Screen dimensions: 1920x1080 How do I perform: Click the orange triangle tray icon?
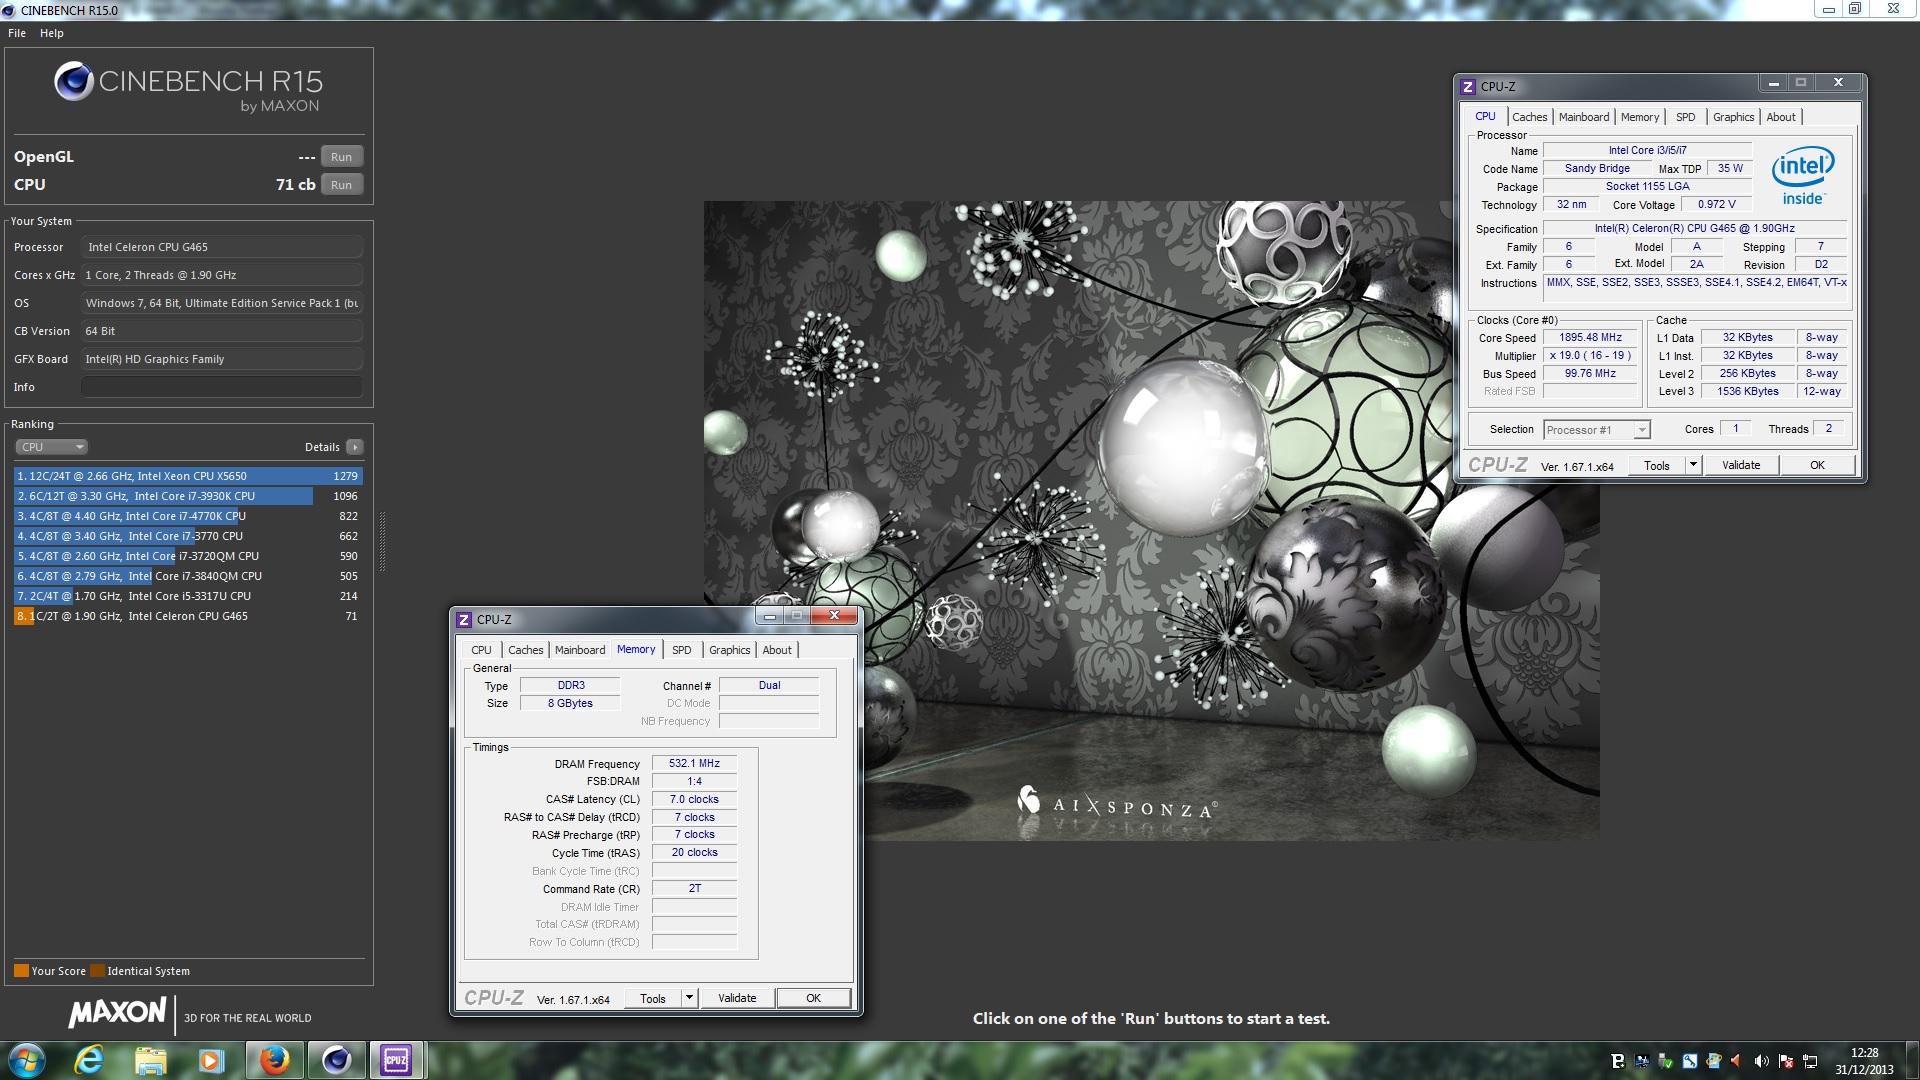1737,1061
